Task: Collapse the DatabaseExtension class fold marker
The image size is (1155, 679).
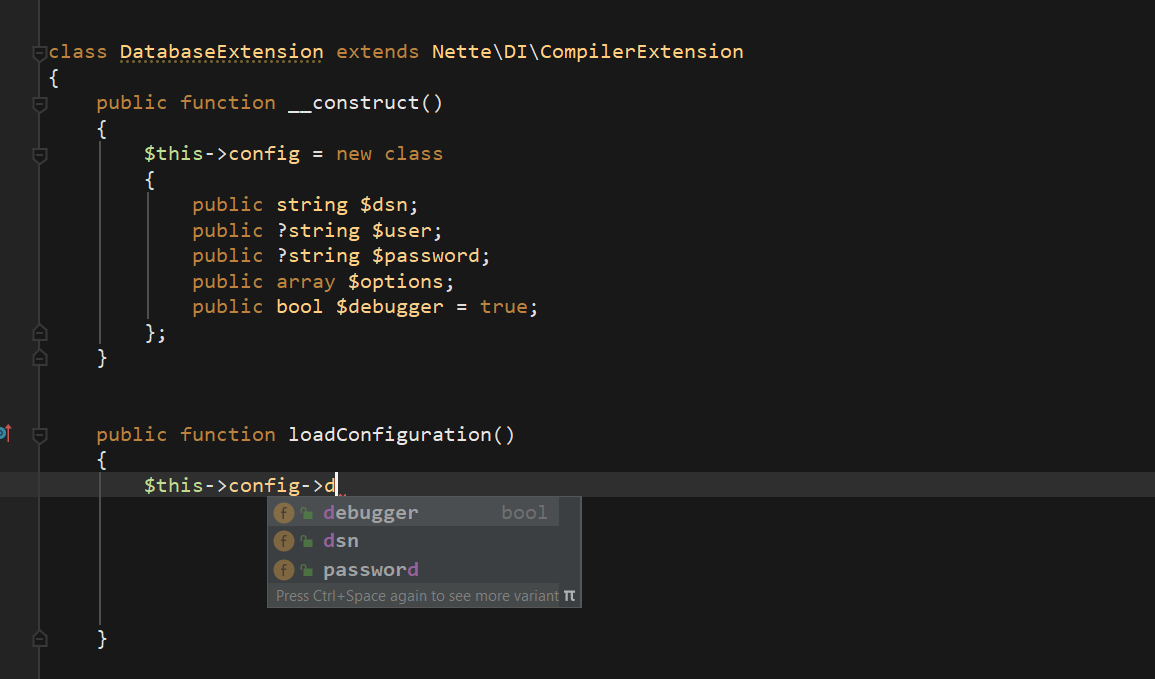Action: (40, 52)
